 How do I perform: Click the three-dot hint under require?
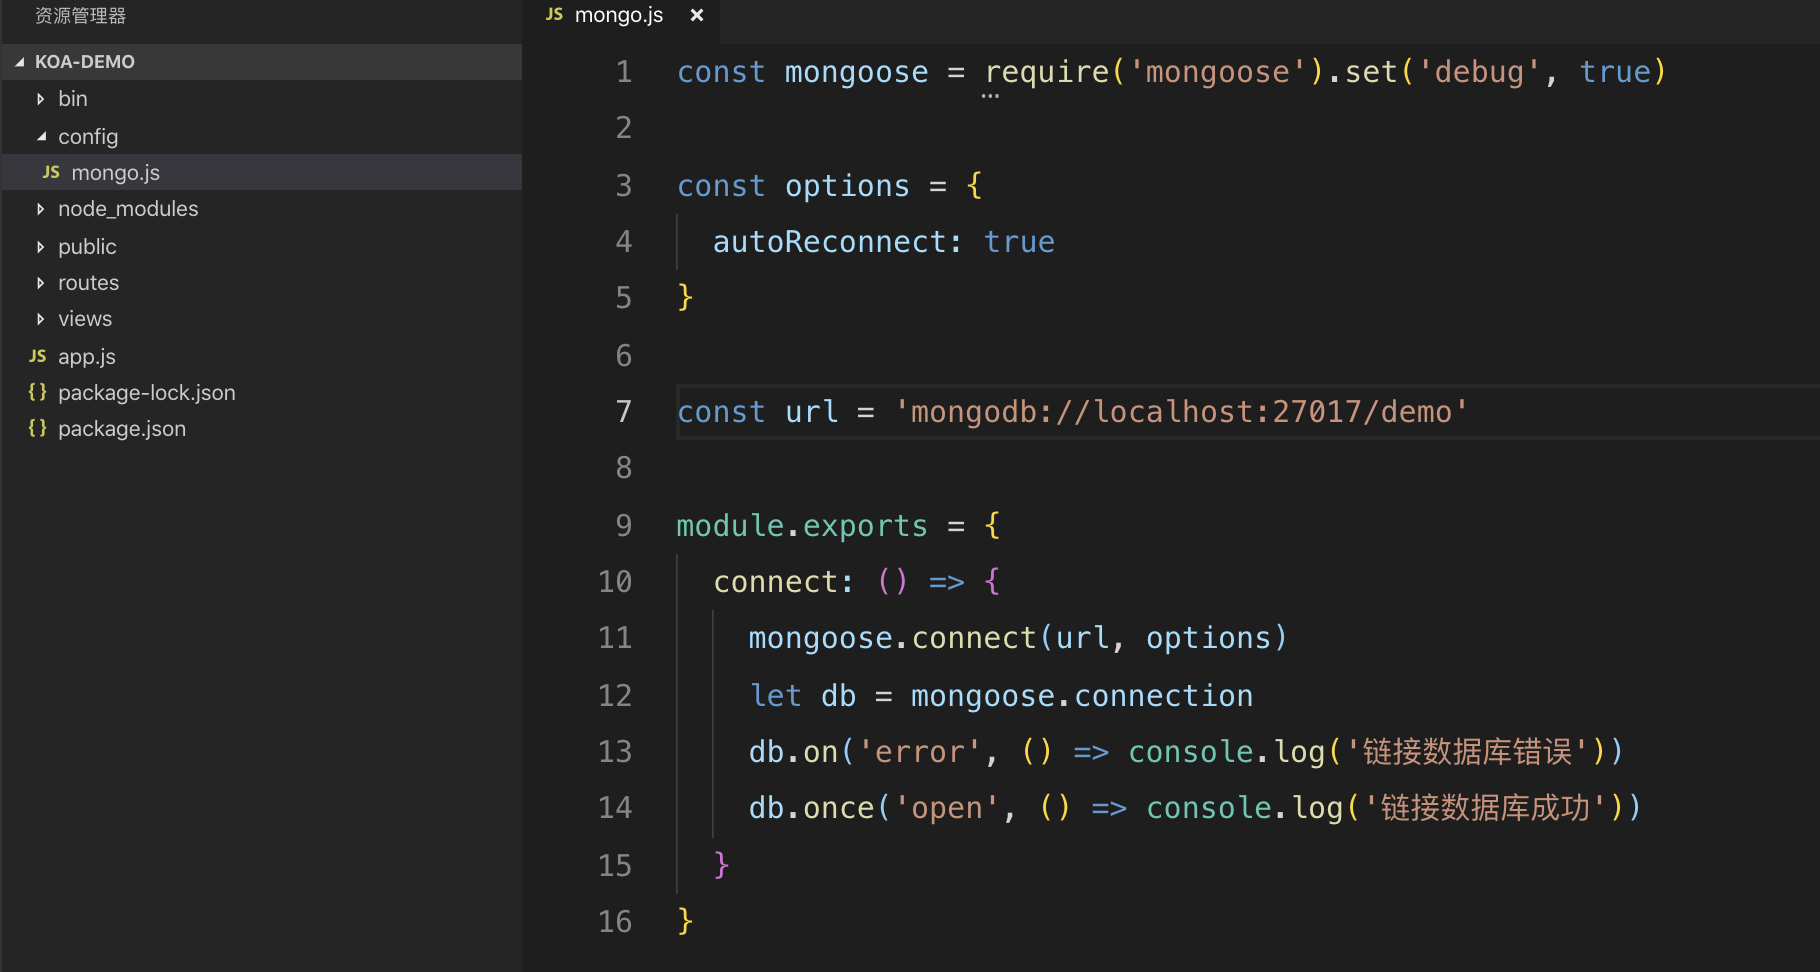990,96
